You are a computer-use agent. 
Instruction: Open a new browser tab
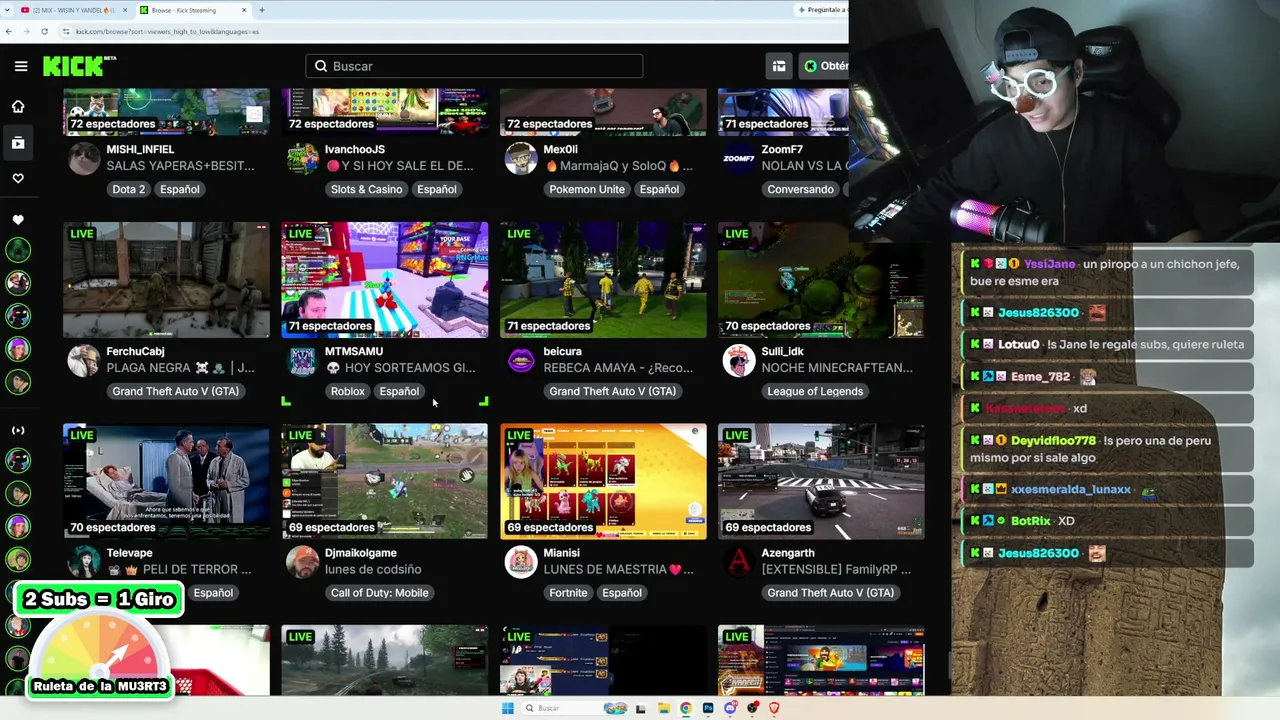[262, 10]
